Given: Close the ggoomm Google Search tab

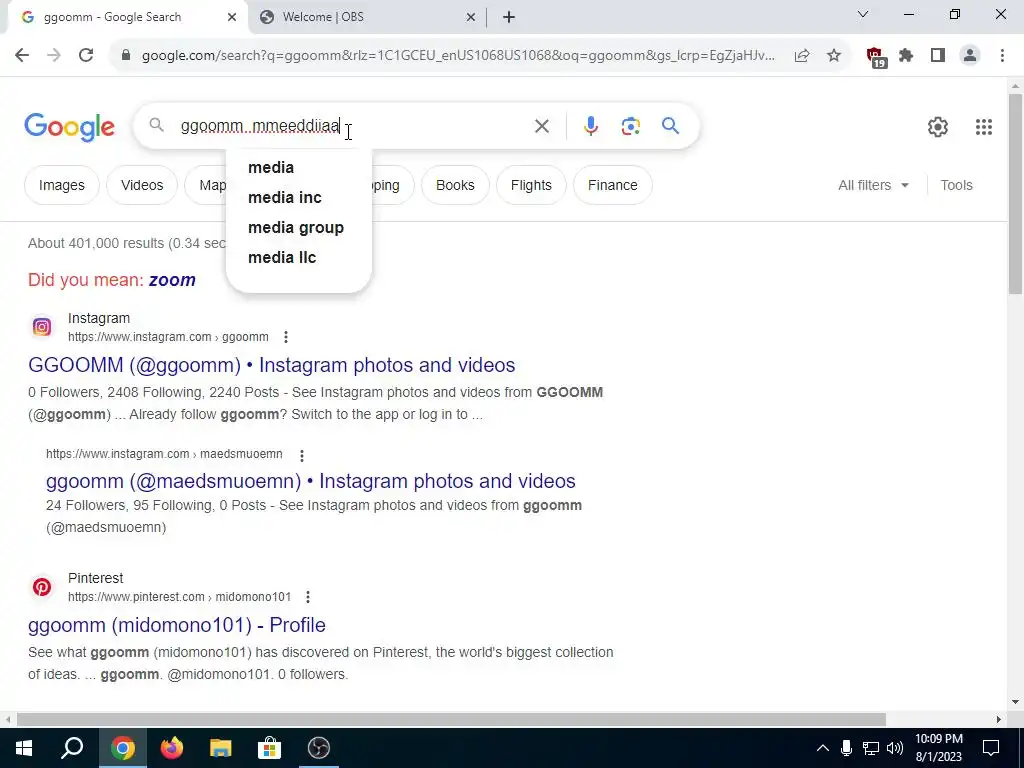Looking at the screenshot, I should click(x=232, y=18).
